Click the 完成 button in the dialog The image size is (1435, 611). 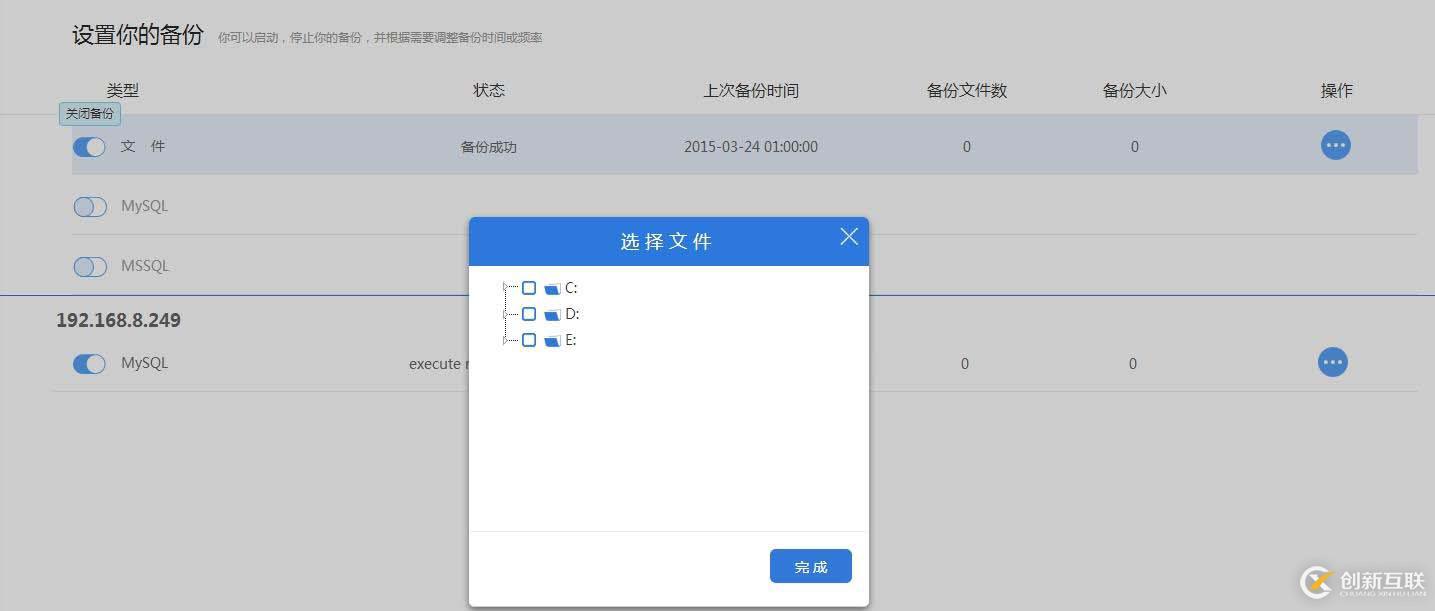[x=810, y=565]
